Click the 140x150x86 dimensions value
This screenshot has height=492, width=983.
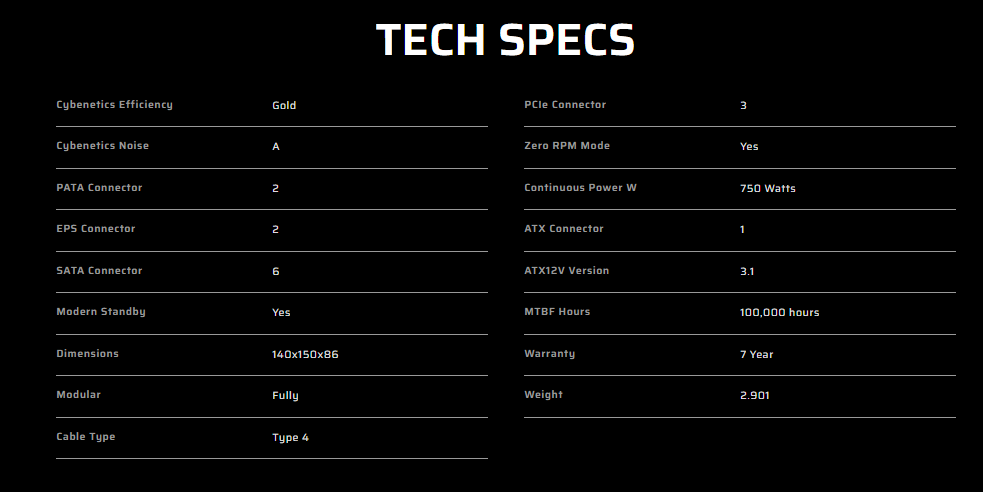[x=305, y=354]
